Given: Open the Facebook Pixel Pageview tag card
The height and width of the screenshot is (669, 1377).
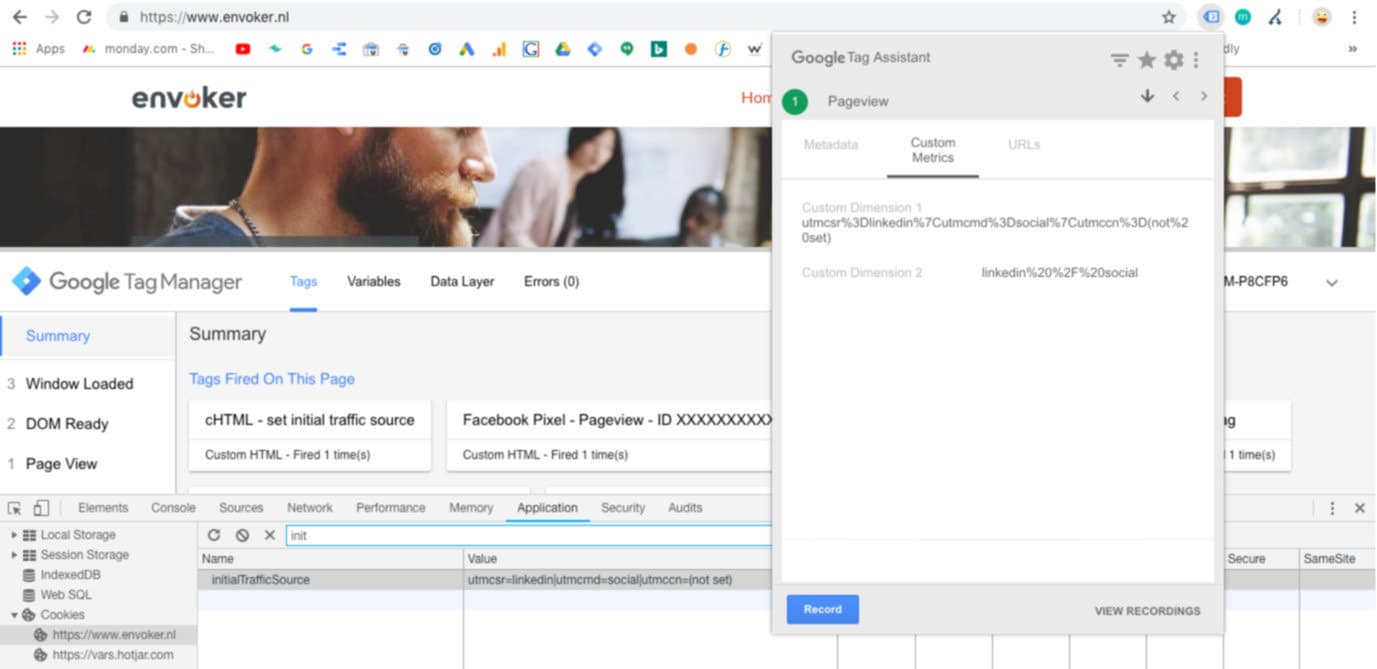Looking at the screenshot, I should pyautogui.click(x=610, y=436).
